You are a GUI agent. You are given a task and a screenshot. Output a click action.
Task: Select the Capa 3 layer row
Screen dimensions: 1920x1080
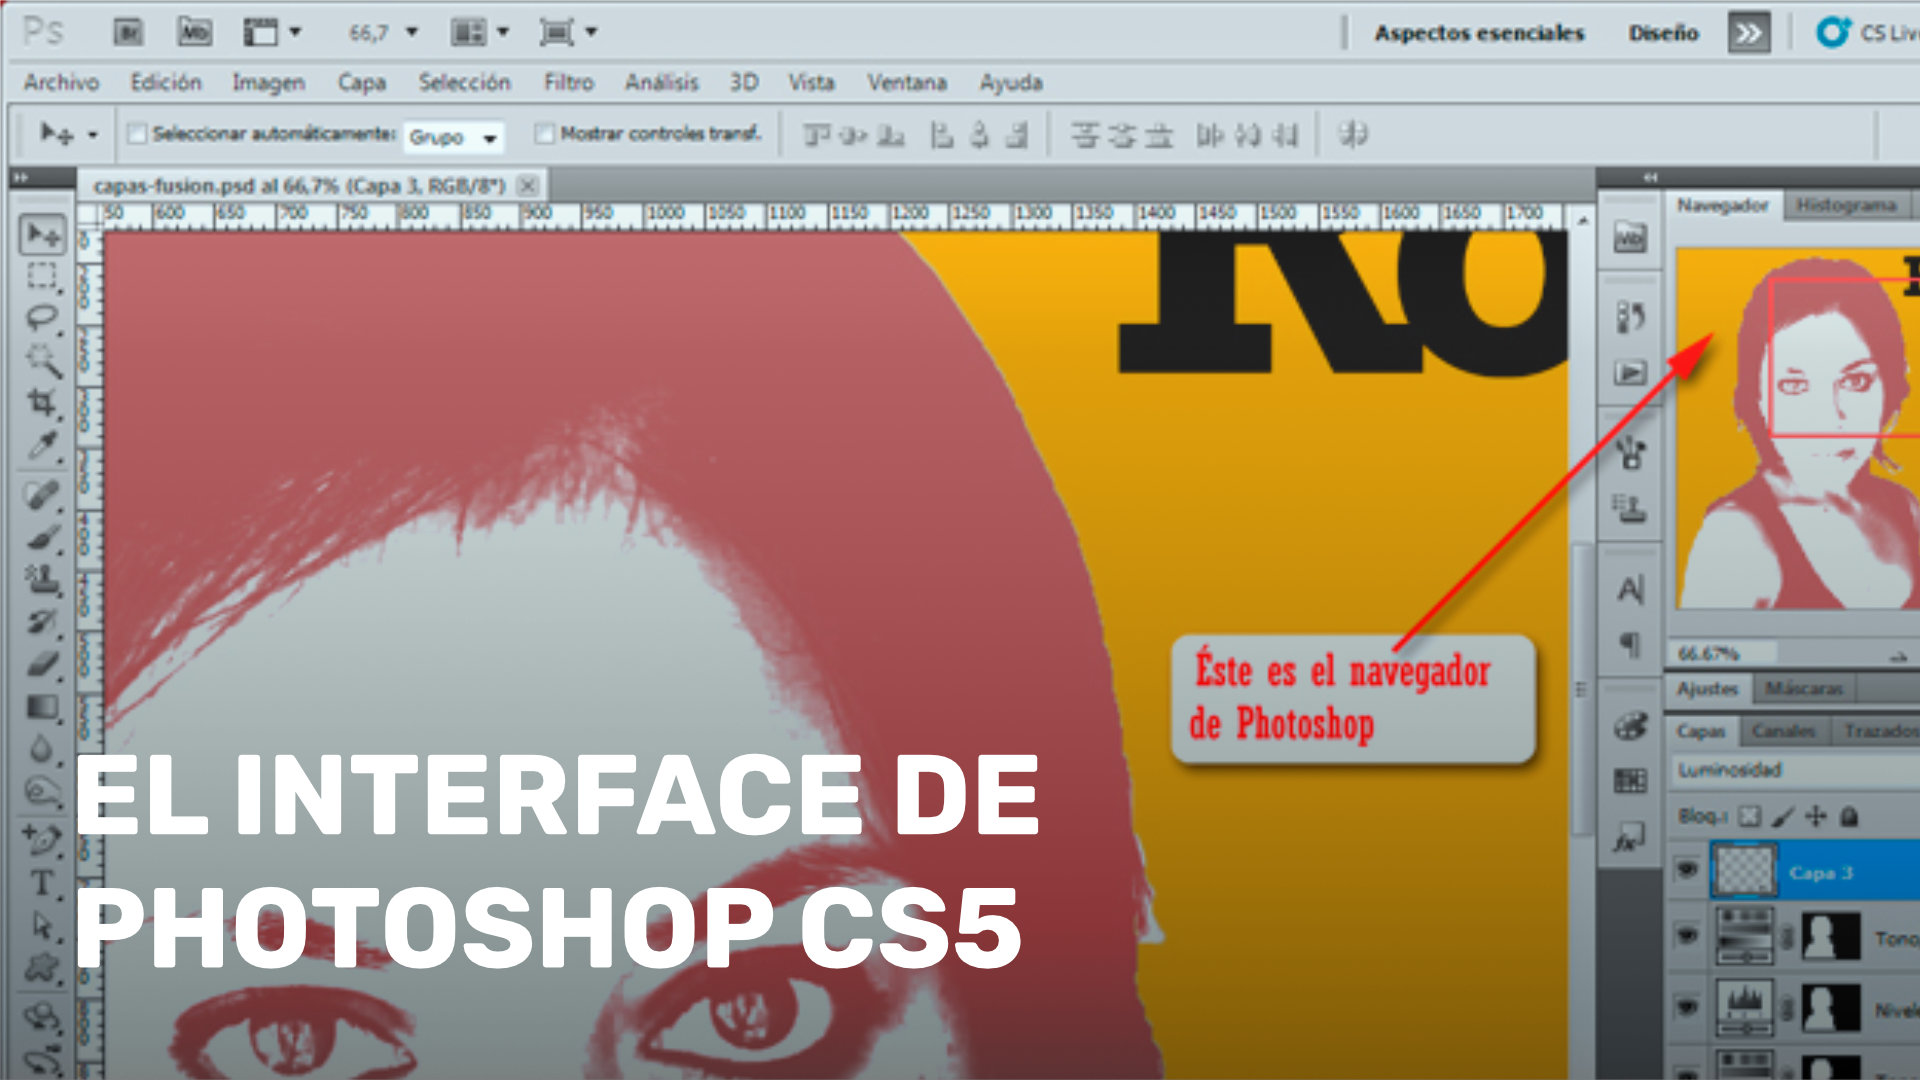pyautogui.click(x=1794, y=871)
